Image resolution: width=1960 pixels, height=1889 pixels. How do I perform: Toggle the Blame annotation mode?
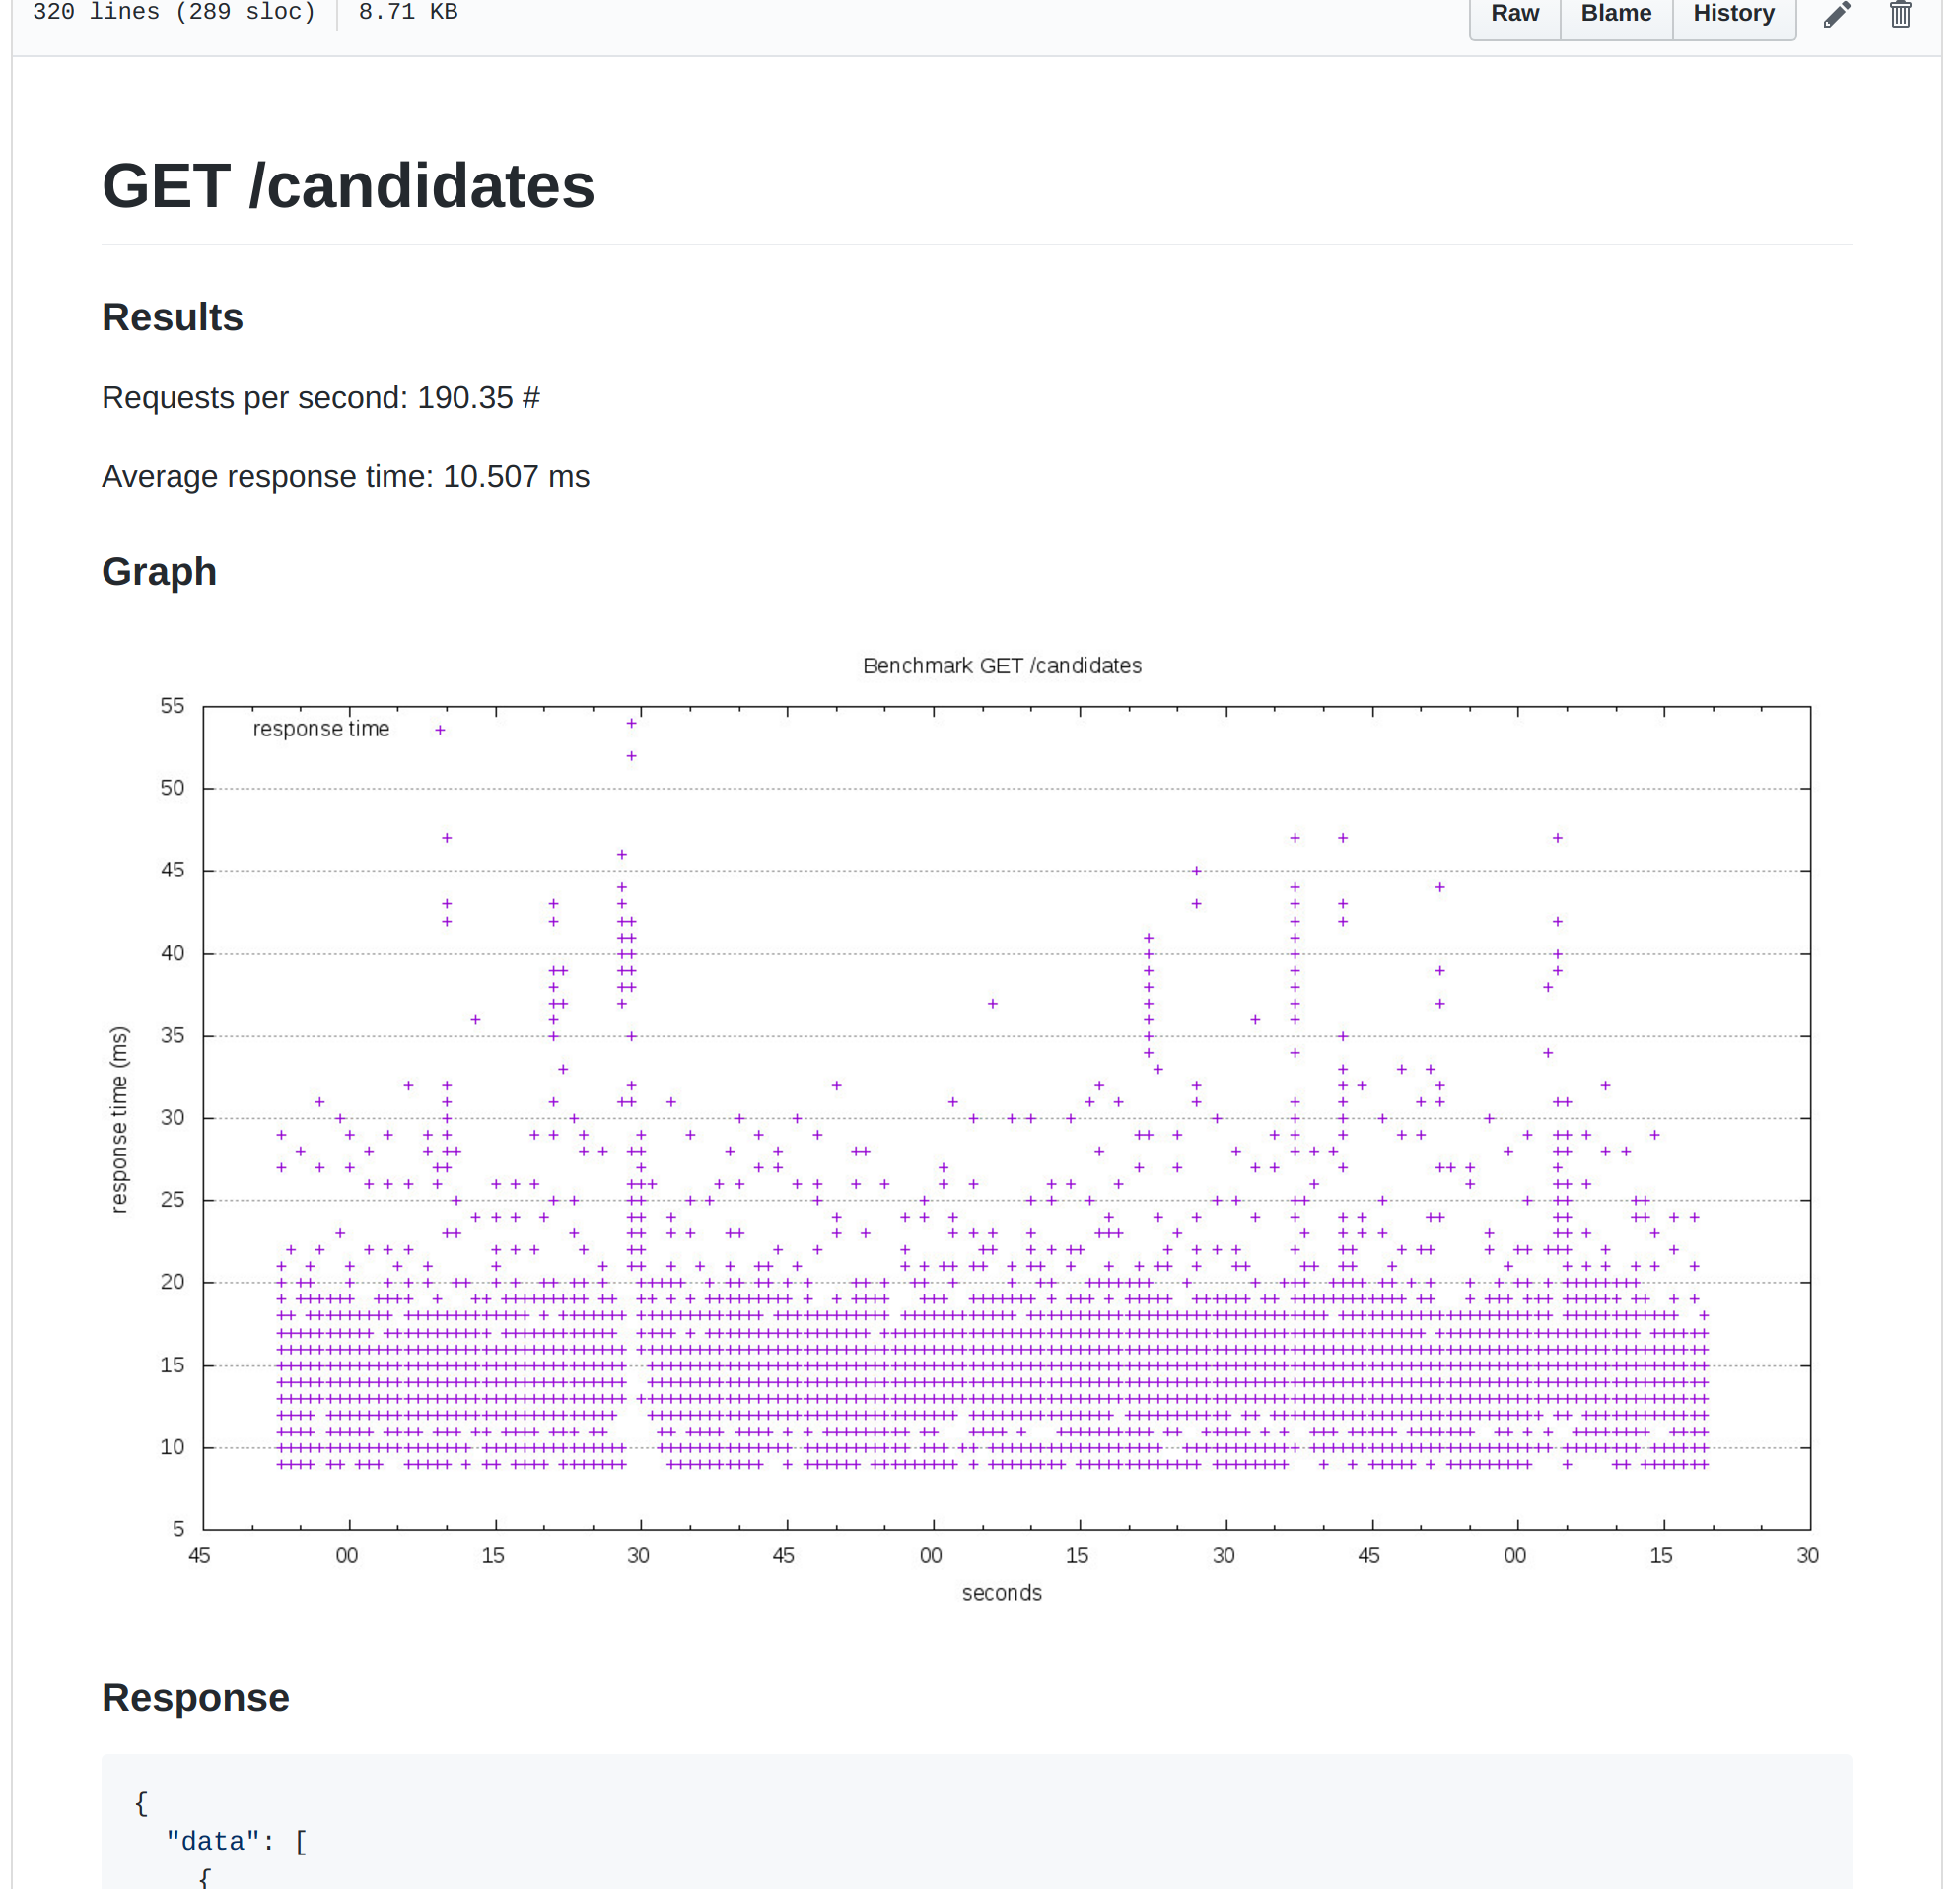pyautogui.click(x=1610, y=16)
